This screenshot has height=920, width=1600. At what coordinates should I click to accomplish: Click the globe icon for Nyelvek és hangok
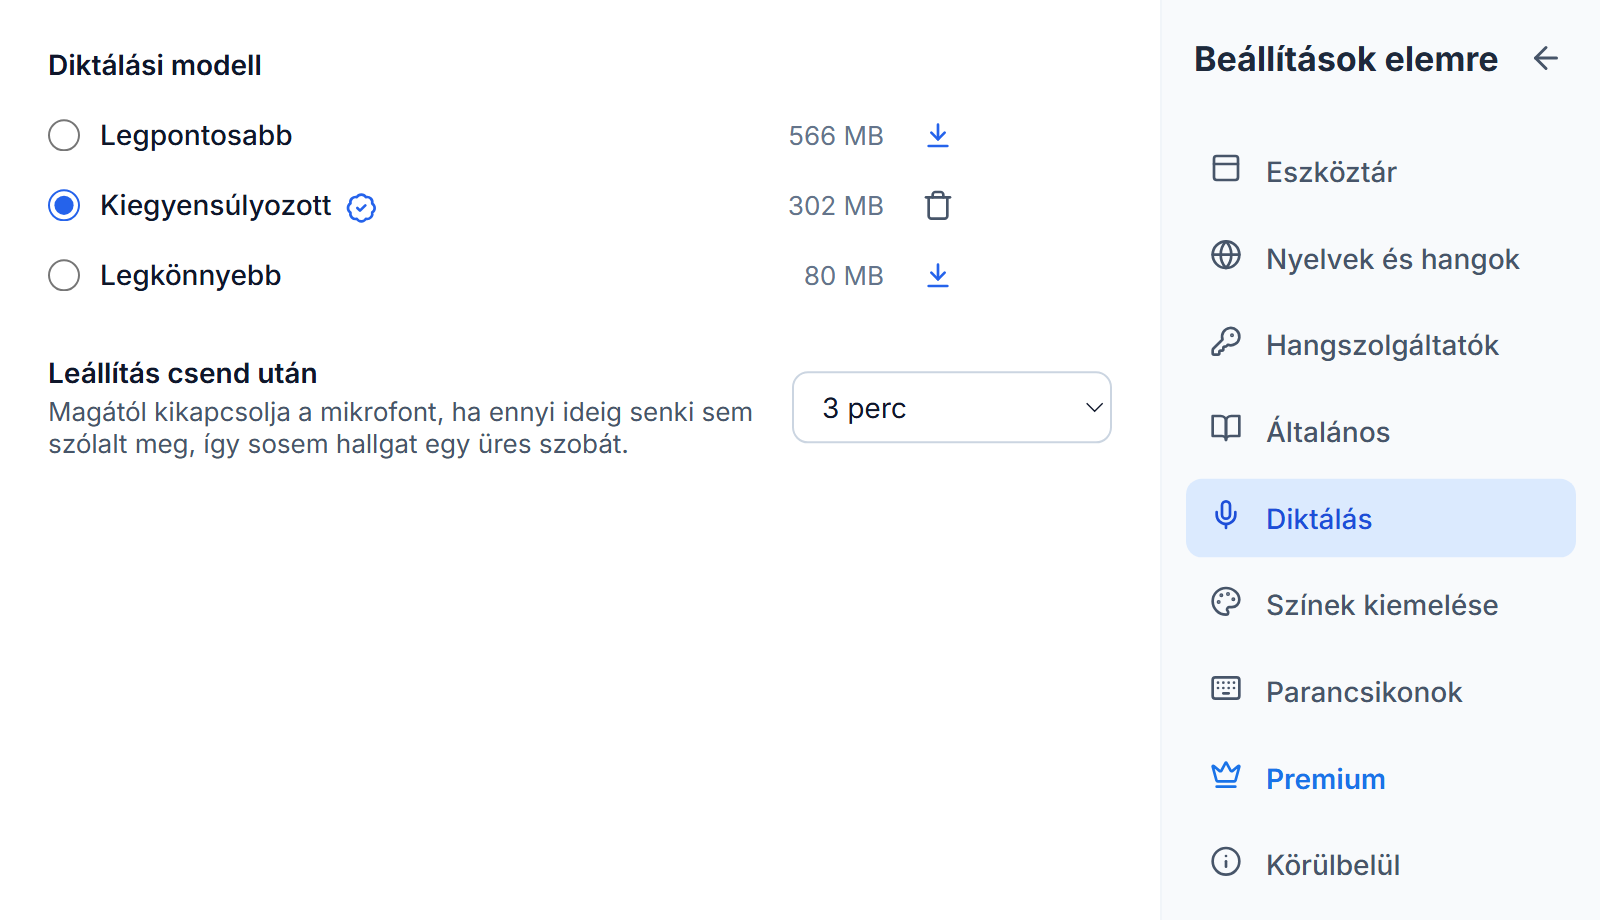[x=1225, y=255]
